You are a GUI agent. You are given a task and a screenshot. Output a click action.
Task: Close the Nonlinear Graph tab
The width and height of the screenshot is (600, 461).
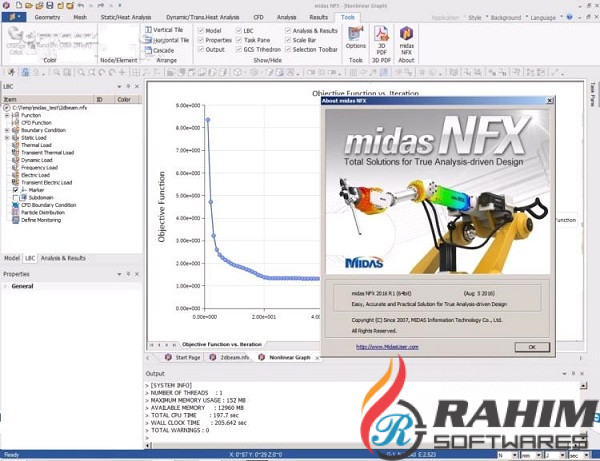point(317,358)
